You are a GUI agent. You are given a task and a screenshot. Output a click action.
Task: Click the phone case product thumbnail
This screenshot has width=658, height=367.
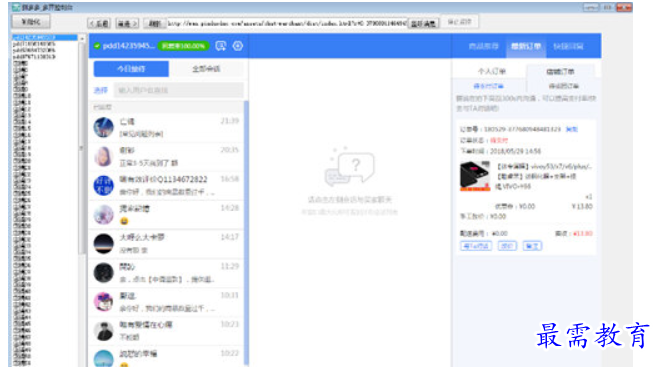pyautogui.click(x=475, y=176)
